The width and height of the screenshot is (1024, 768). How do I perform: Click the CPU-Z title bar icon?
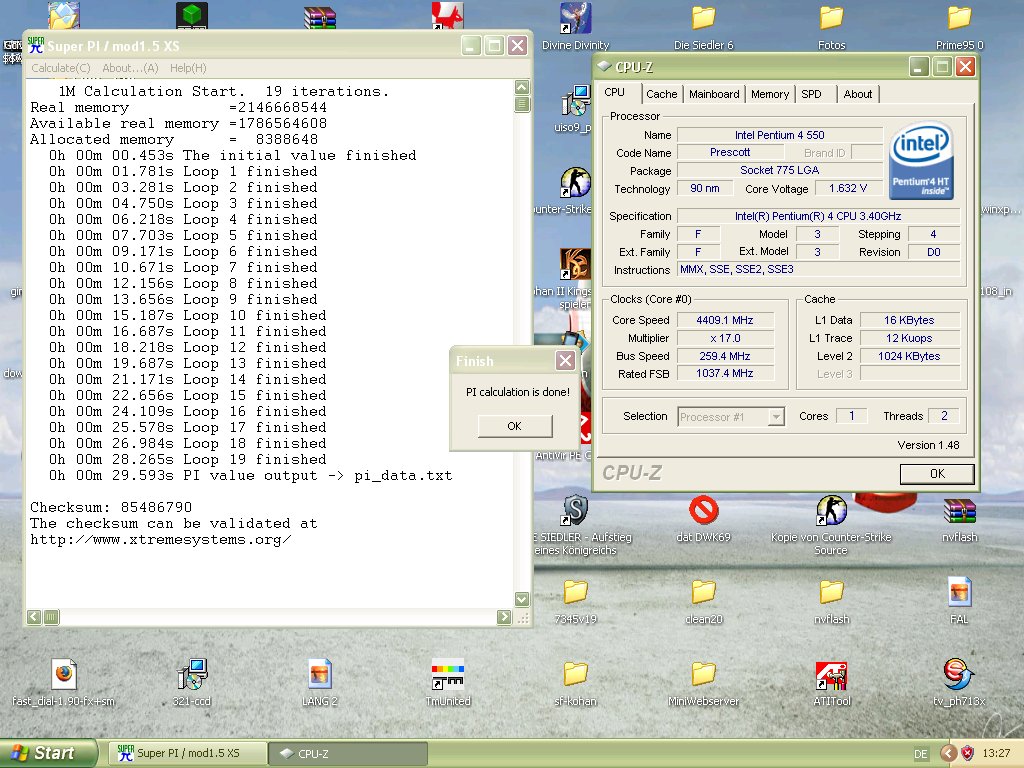pos(604,66)
